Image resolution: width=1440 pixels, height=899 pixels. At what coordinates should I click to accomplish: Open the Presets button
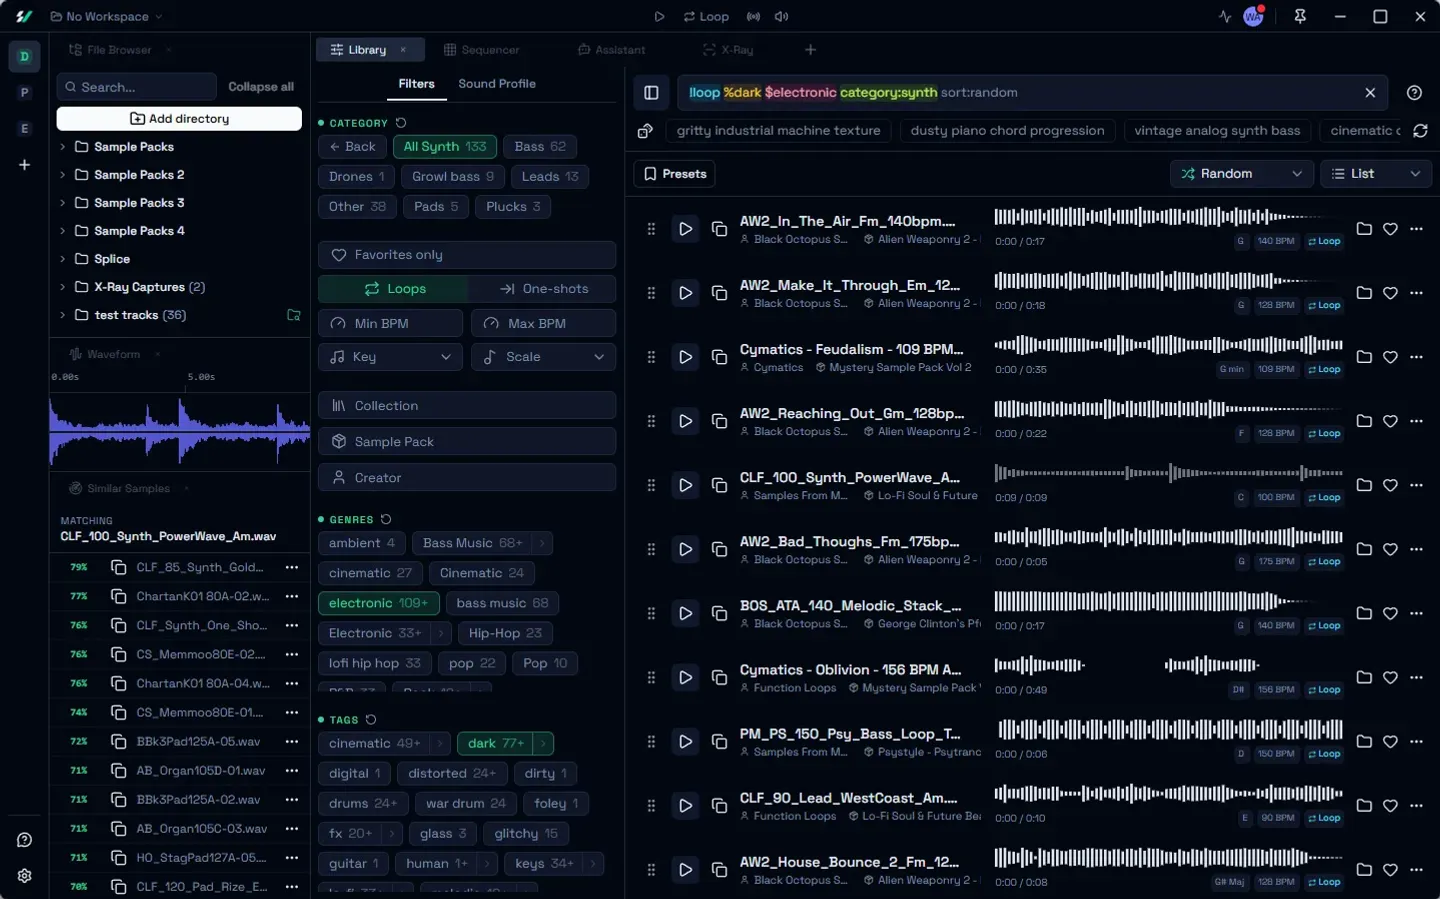pyautogui.click(x=674, y=174)
